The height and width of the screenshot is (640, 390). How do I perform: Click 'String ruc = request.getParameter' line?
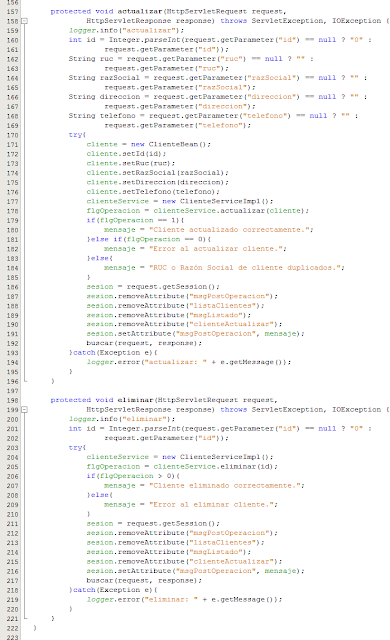(x=191, y=59)
